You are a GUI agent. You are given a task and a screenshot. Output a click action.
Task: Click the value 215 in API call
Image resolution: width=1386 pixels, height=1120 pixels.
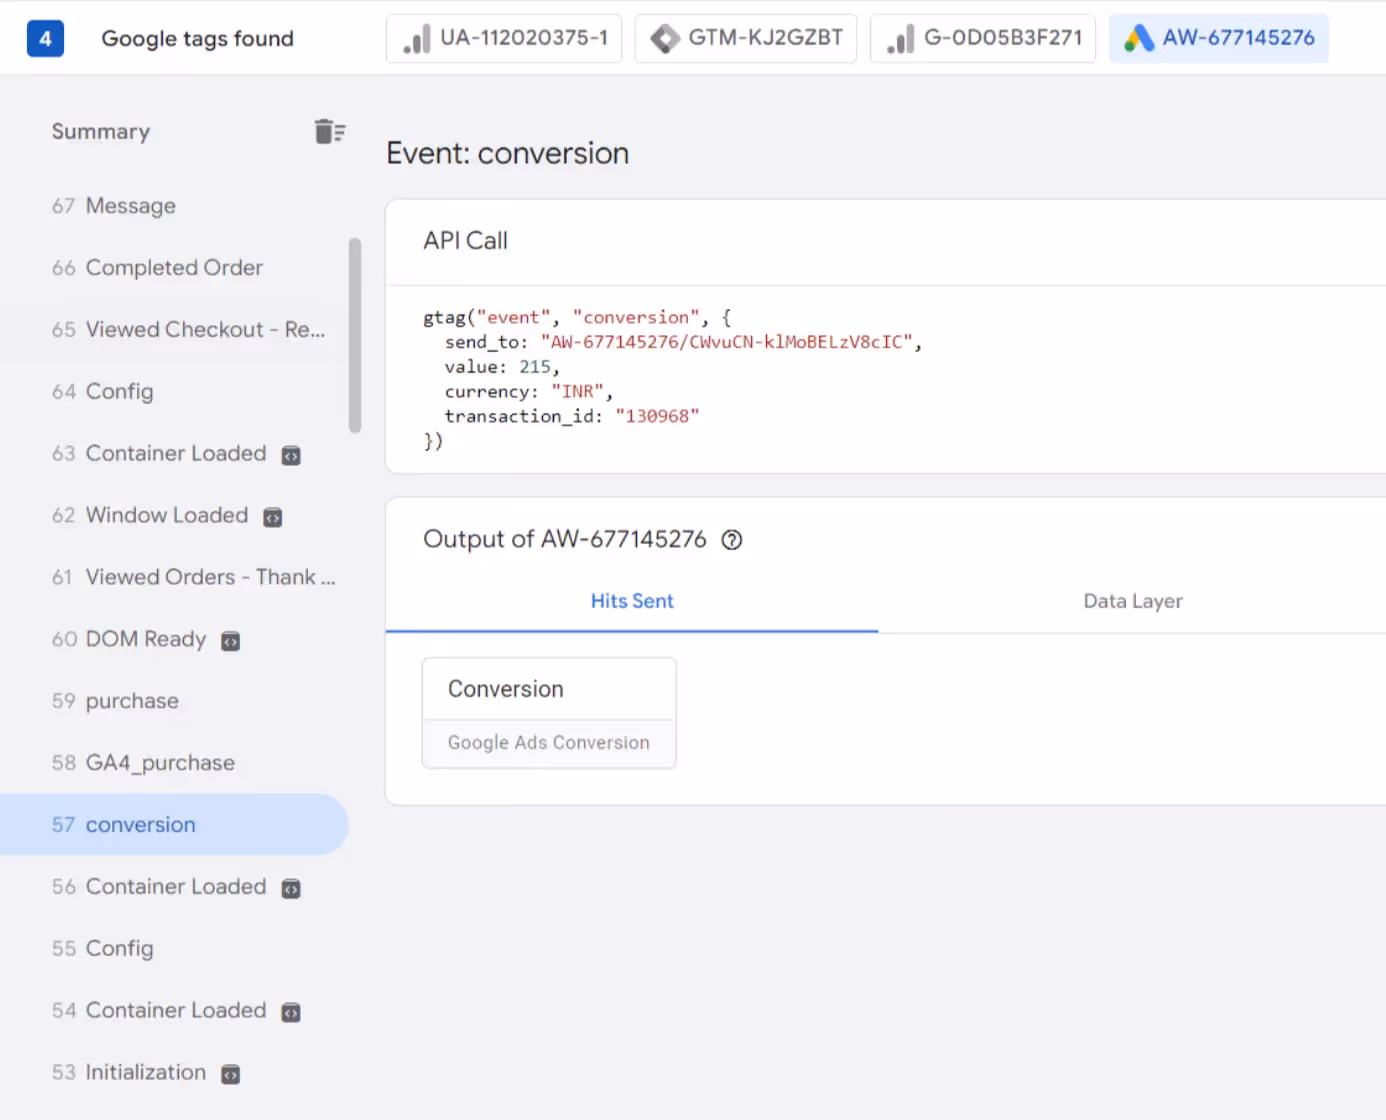click(x=535, y=367)
